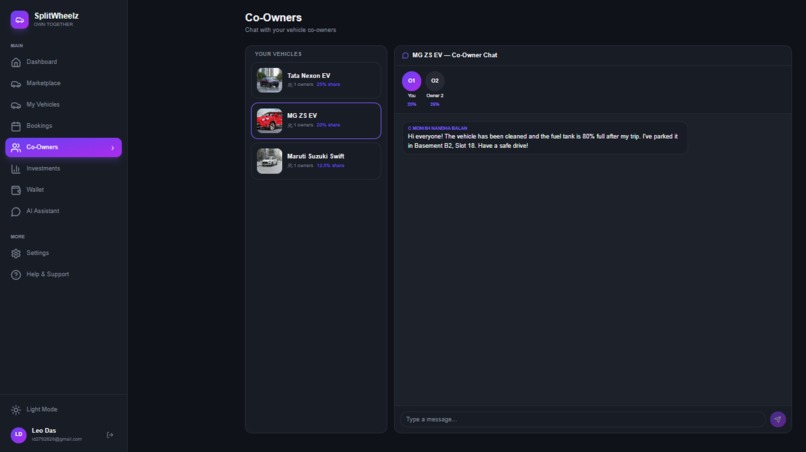The width and height of the screenshot is (806, 452).
Task: Click the LD user avatar
Action: (19, 435)
